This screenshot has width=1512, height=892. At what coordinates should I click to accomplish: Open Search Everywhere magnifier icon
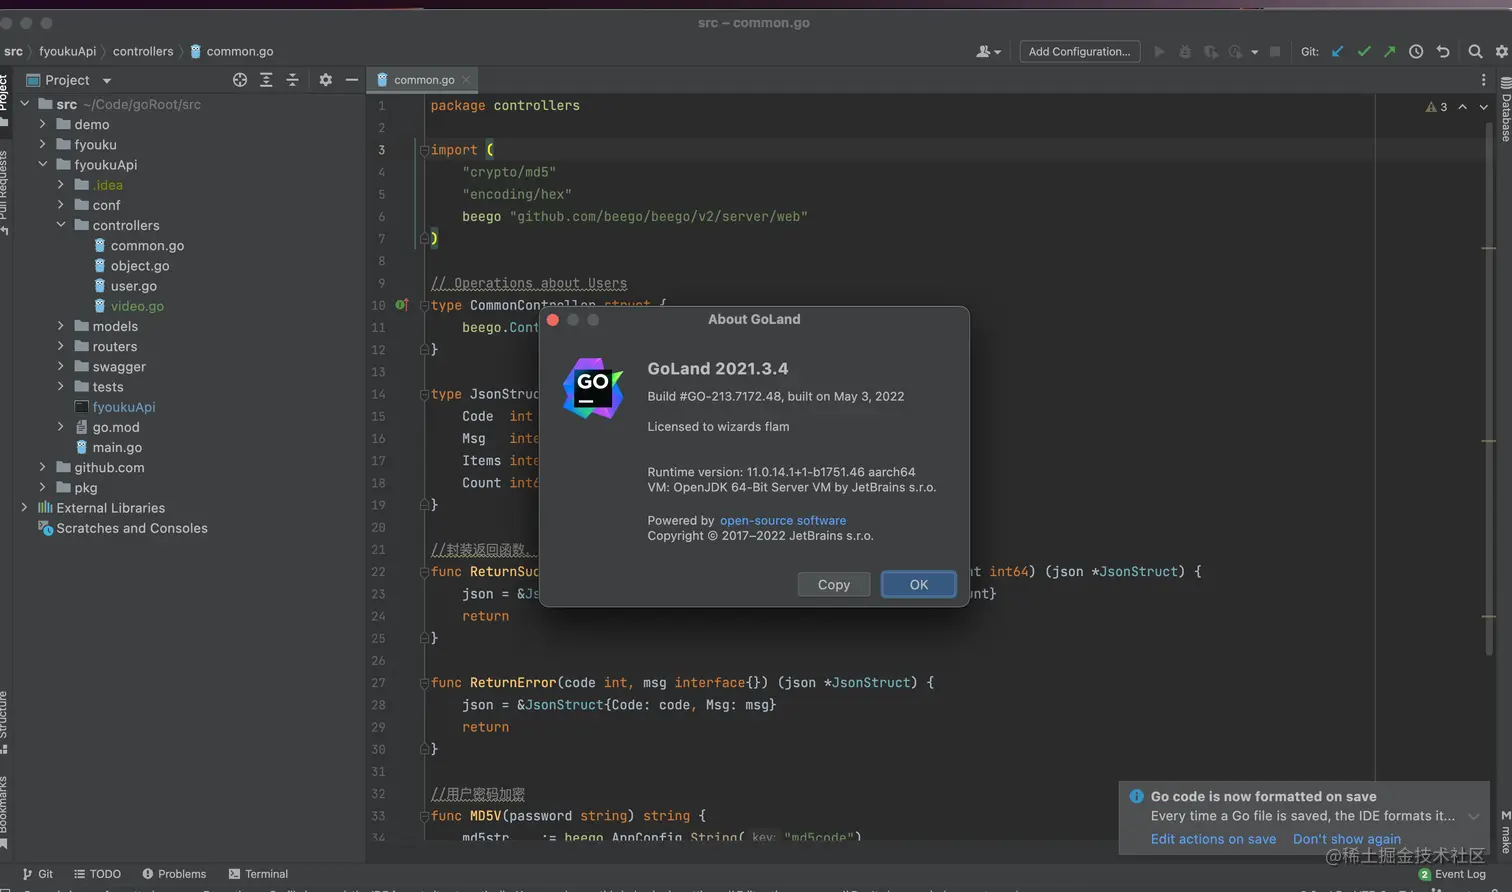coord(1475,52)
